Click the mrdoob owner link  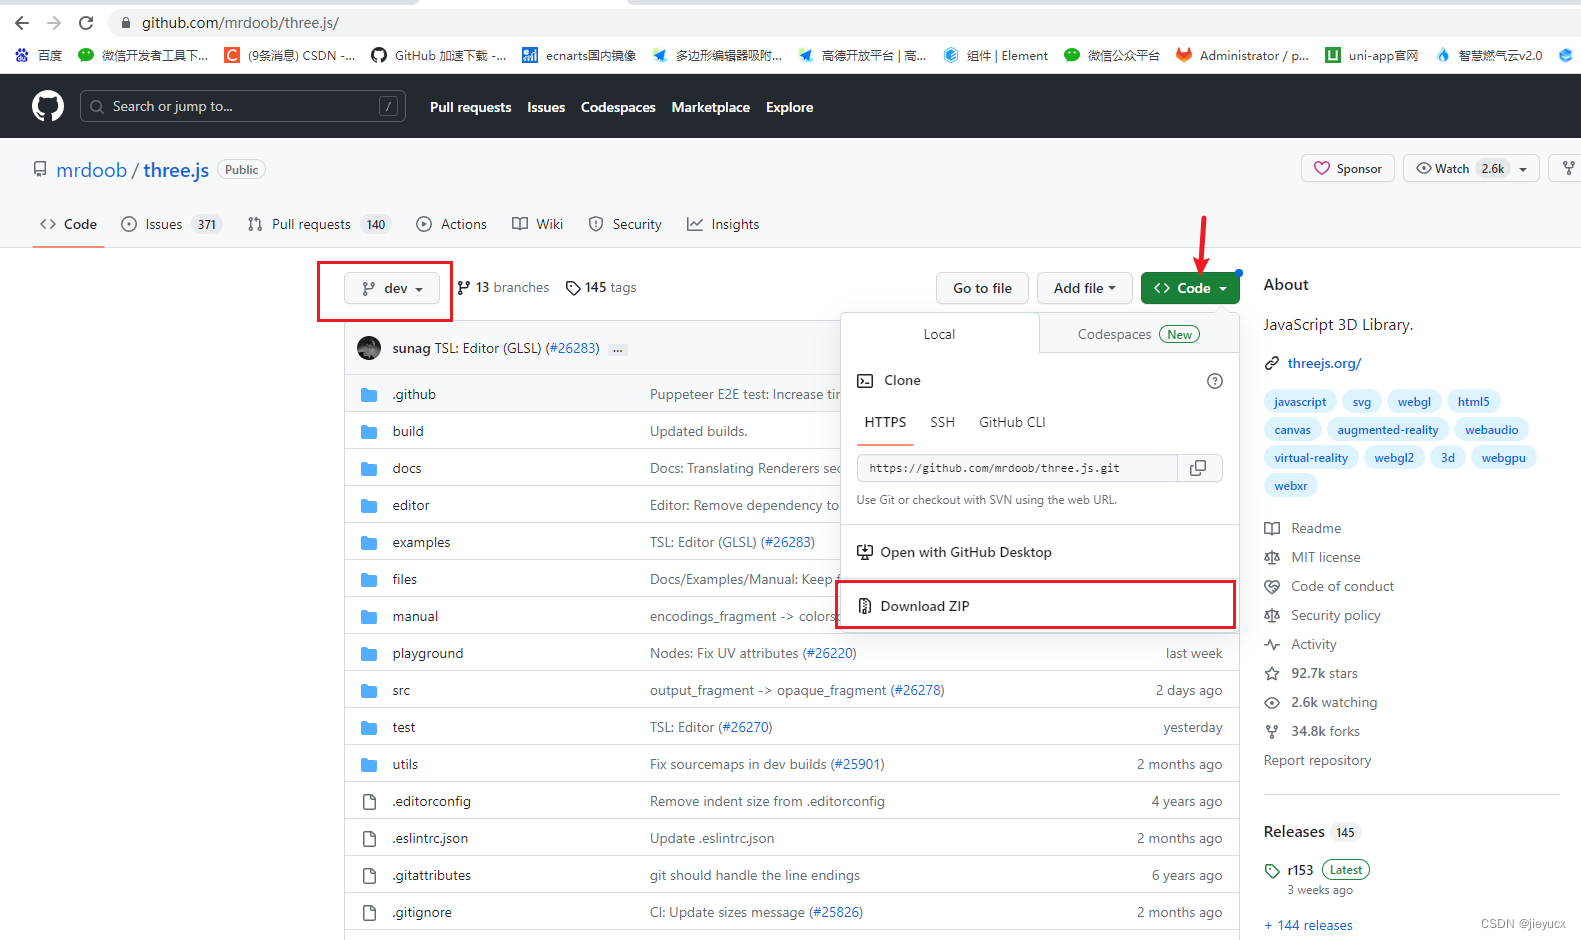click(92, 170)
